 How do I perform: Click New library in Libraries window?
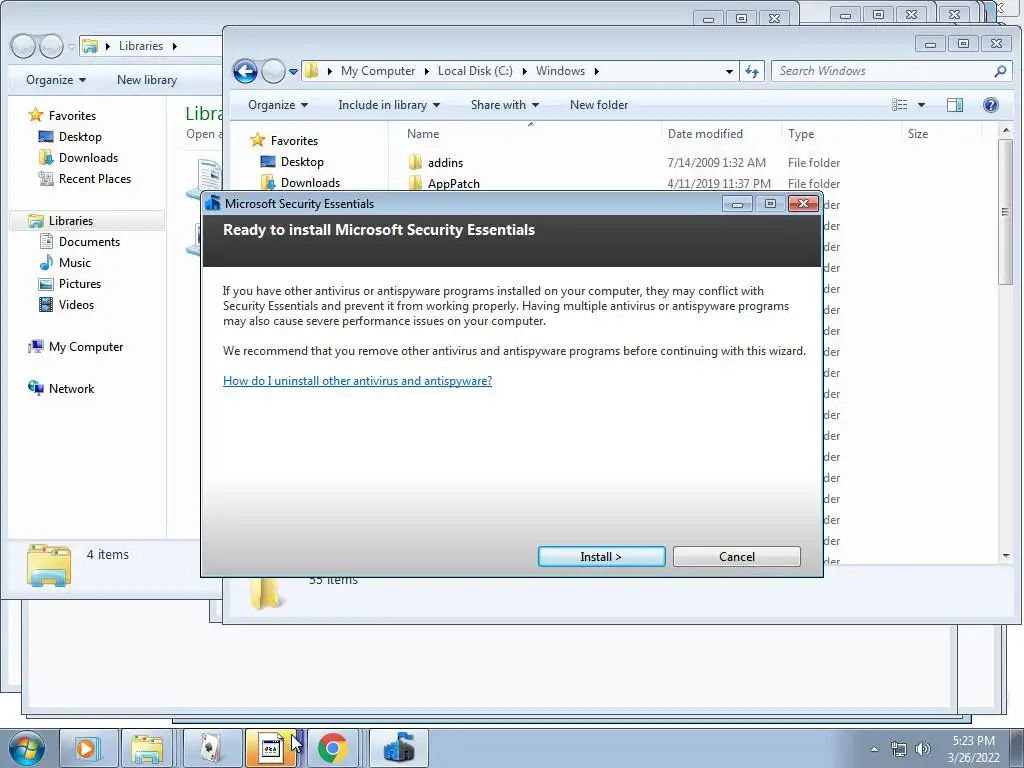(x=147, y=80)
